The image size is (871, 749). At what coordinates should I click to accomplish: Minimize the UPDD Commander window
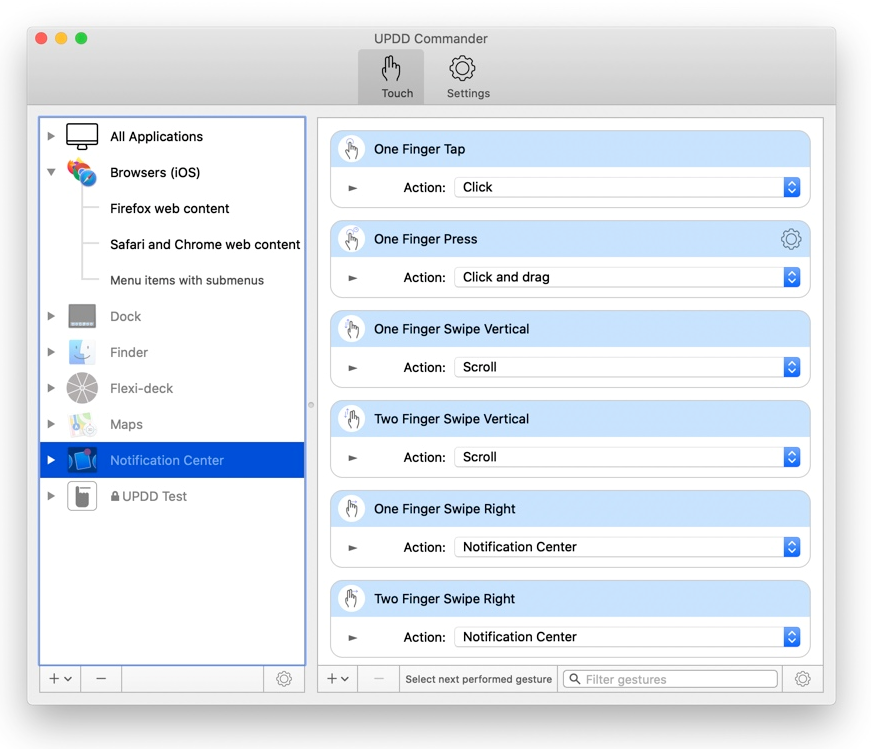[x=61, y=38]
